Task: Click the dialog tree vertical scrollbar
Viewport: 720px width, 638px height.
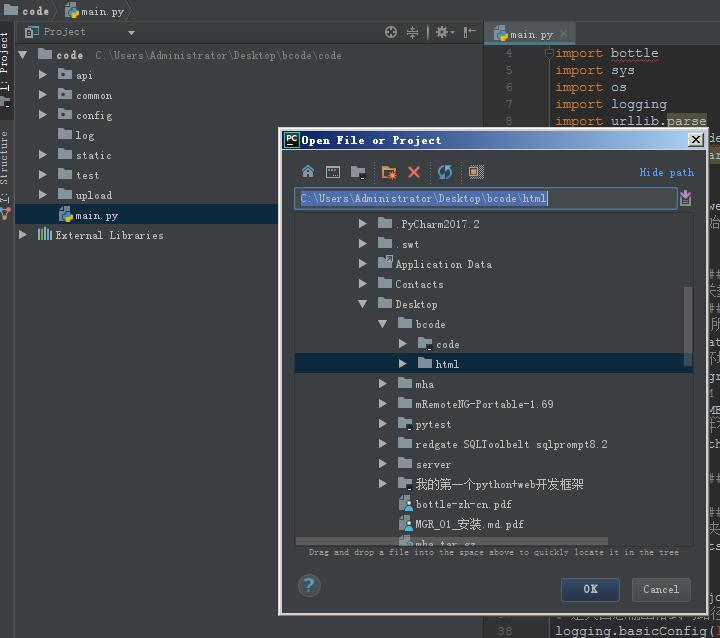Action: (687, 326)
